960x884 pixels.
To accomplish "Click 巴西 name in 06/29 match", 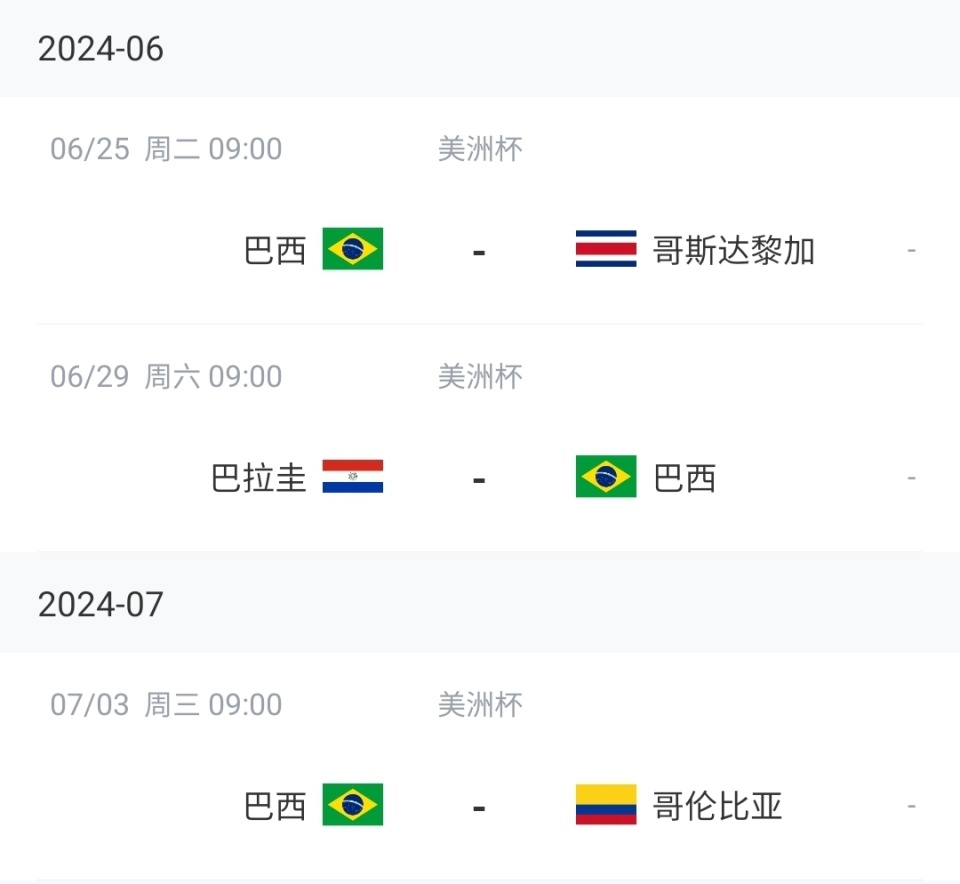I will click(685, 478).
